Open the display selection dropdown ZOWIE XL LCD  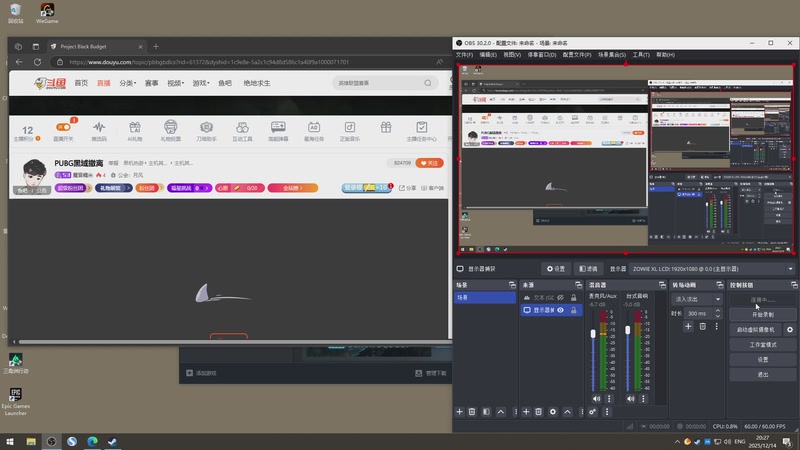pyautogui.click(x=712, y=269)
